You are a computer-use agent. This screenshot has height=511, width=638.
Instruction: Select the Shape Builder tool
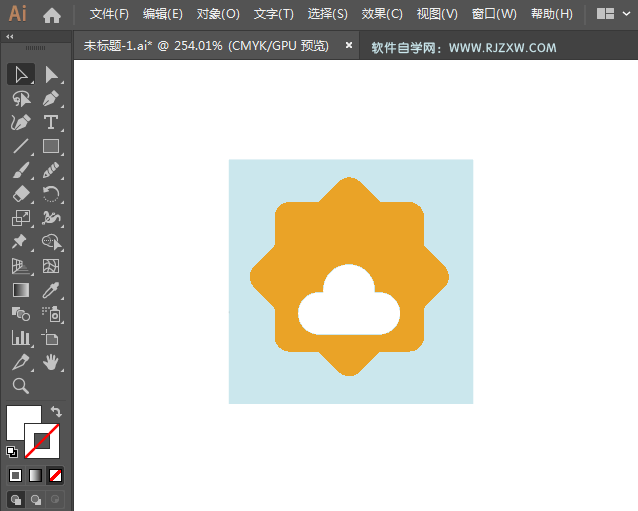[x=51, y=242]
